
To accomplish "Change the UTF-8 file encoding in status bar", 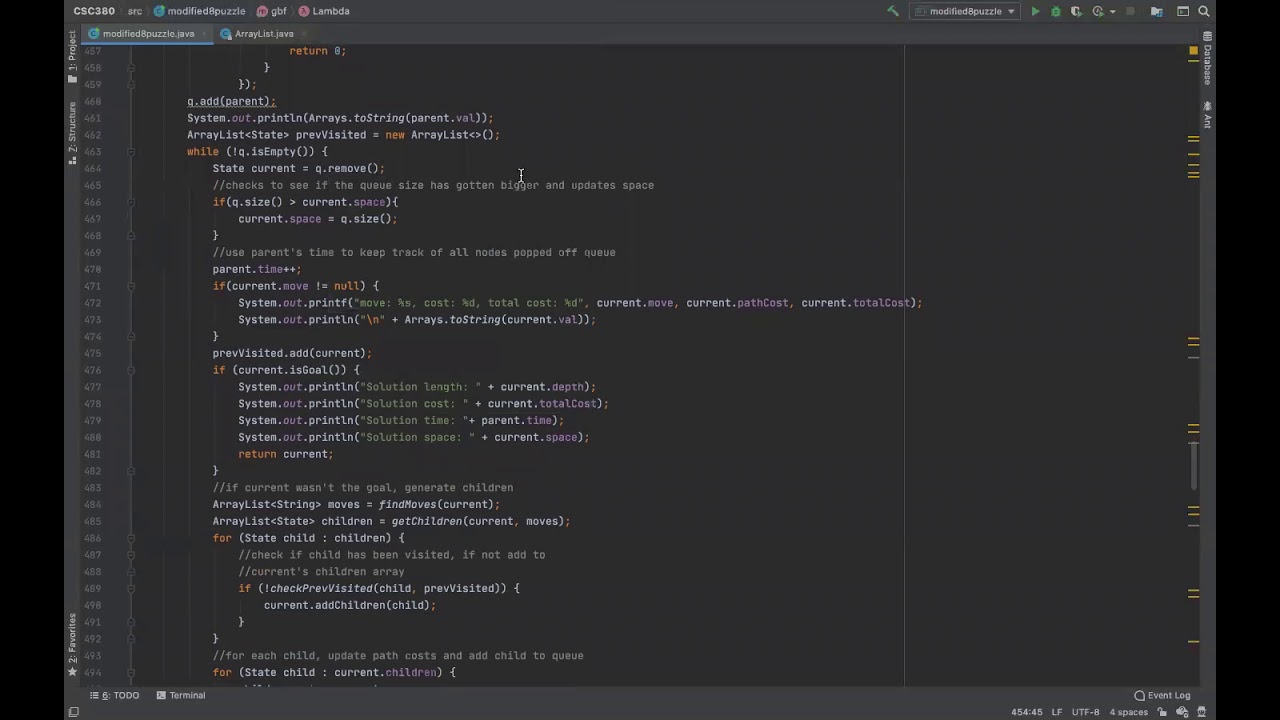I will coord(1086,712).
